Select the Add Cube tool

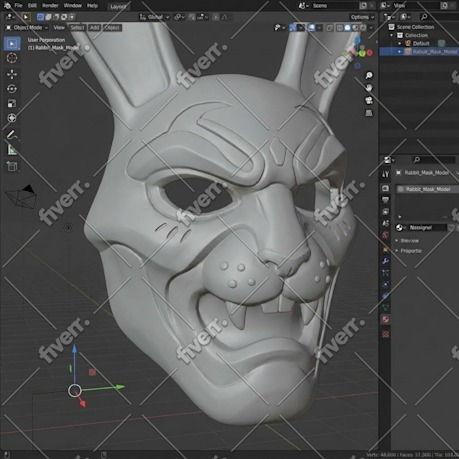(12, 166)
